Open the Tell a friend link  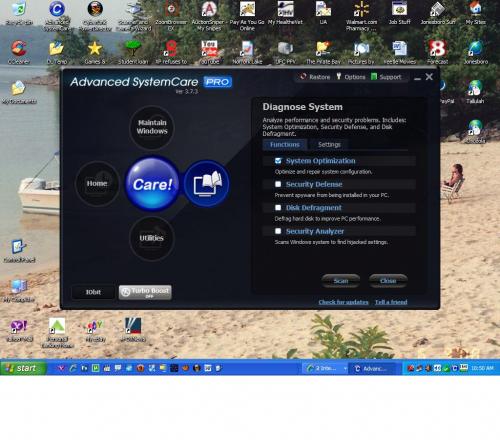391,302
